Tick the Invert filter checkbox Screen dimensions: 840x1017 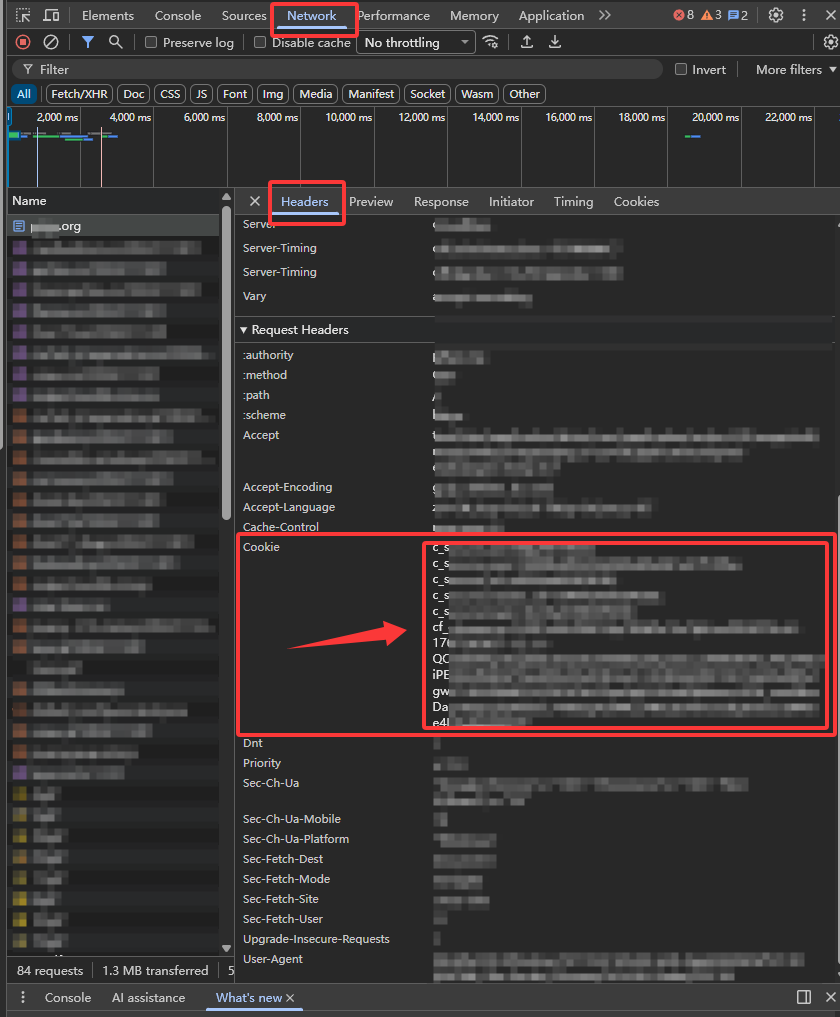(681, 70)
